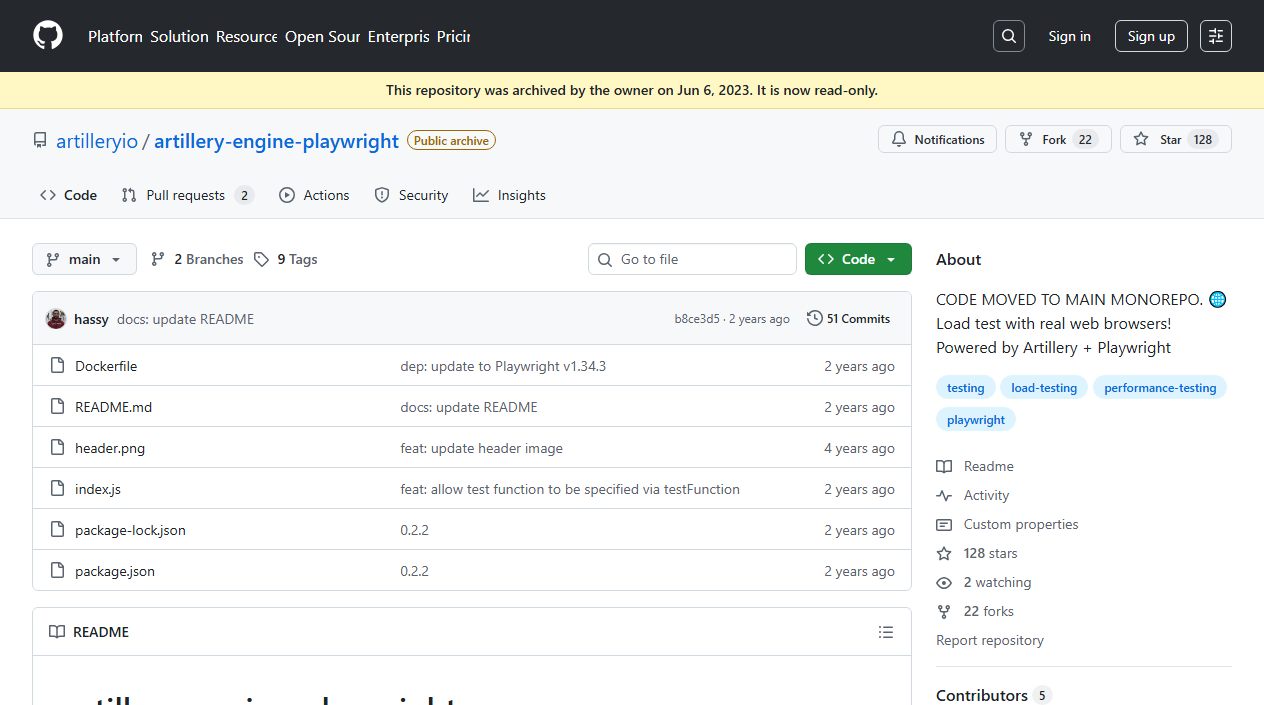Image resolution: width=1264 pixels, height=705 pixels.
Task: Click the GitHub logo icon
Action: pyautogui.click(x=48, y=36)
